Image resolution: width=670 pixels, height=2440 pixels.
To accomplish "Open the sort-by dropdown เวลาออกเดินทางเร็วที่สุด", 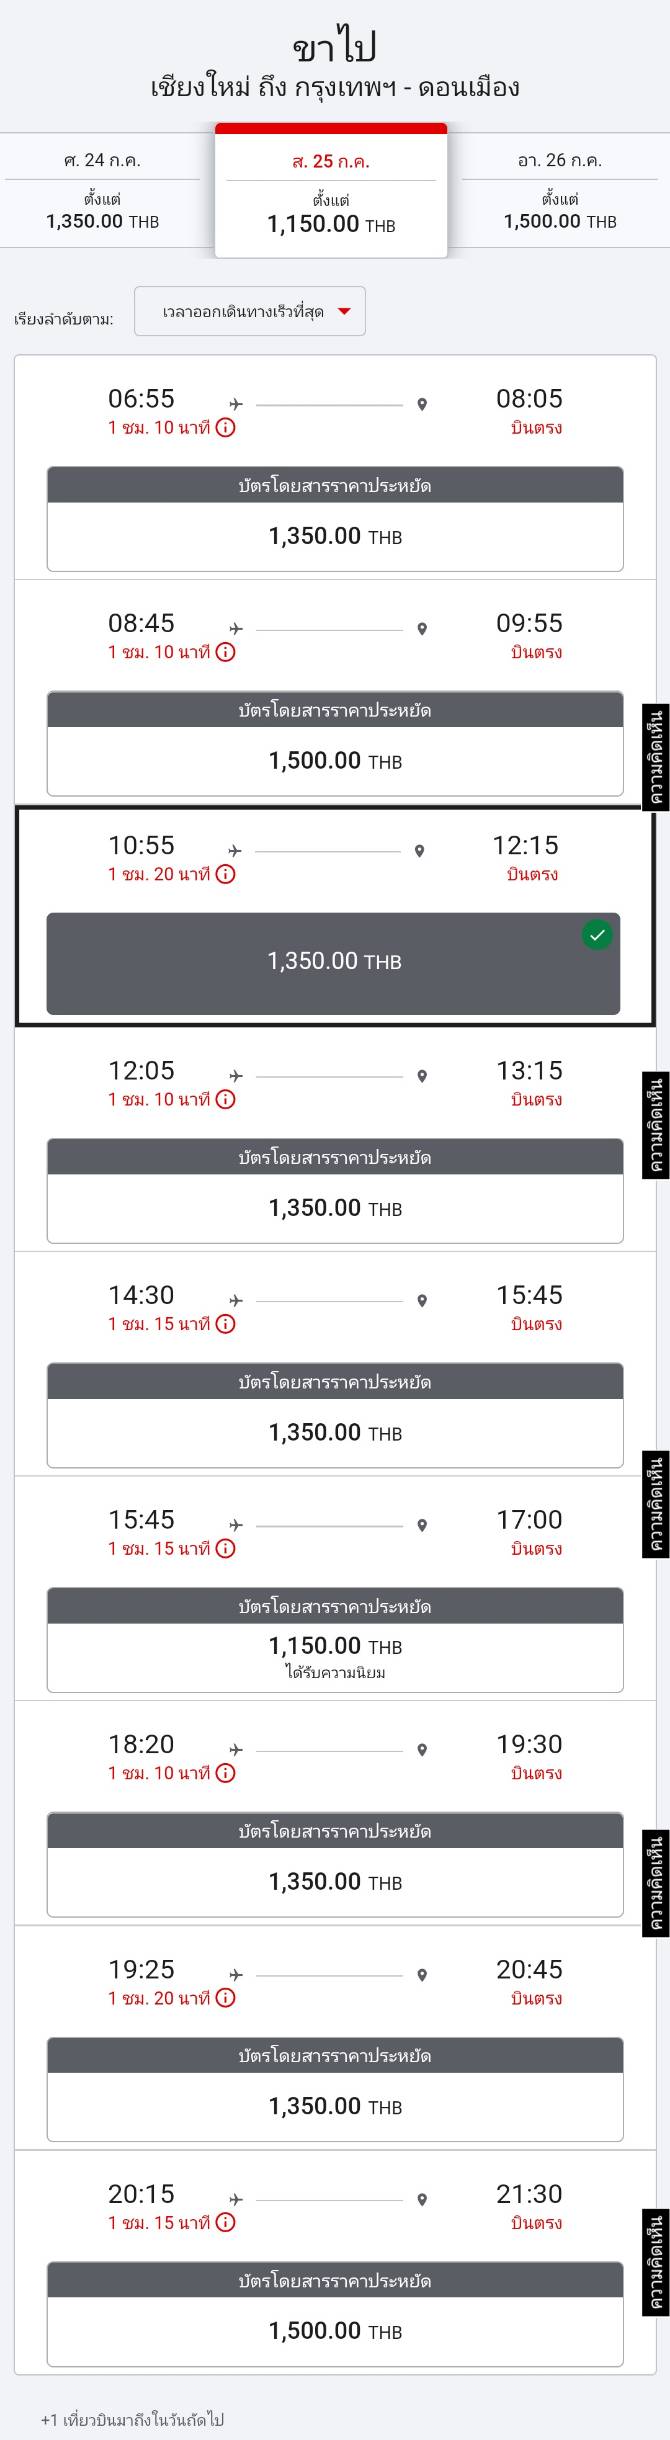I will click(250, 311).
